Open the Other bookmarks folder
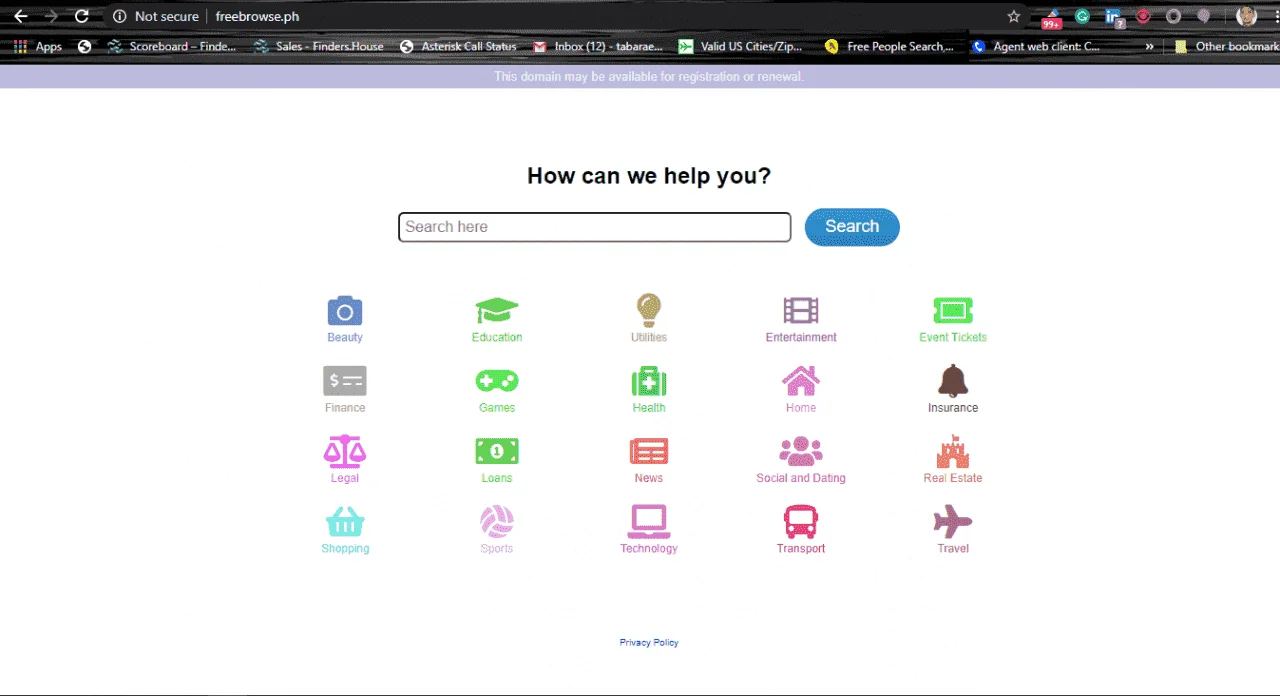 [x=1227, y=46]
